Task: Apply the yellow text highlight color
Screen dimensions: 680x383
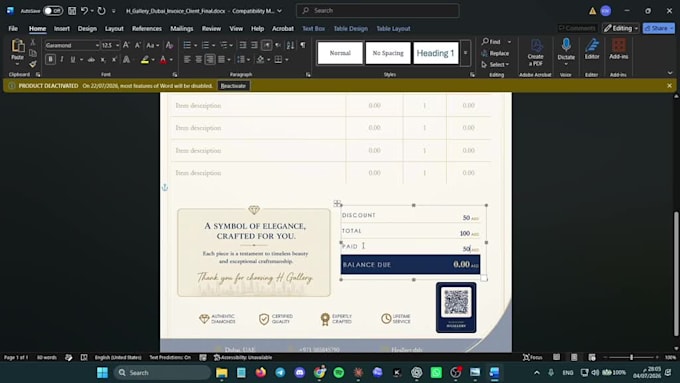Action: pos(145,59)
